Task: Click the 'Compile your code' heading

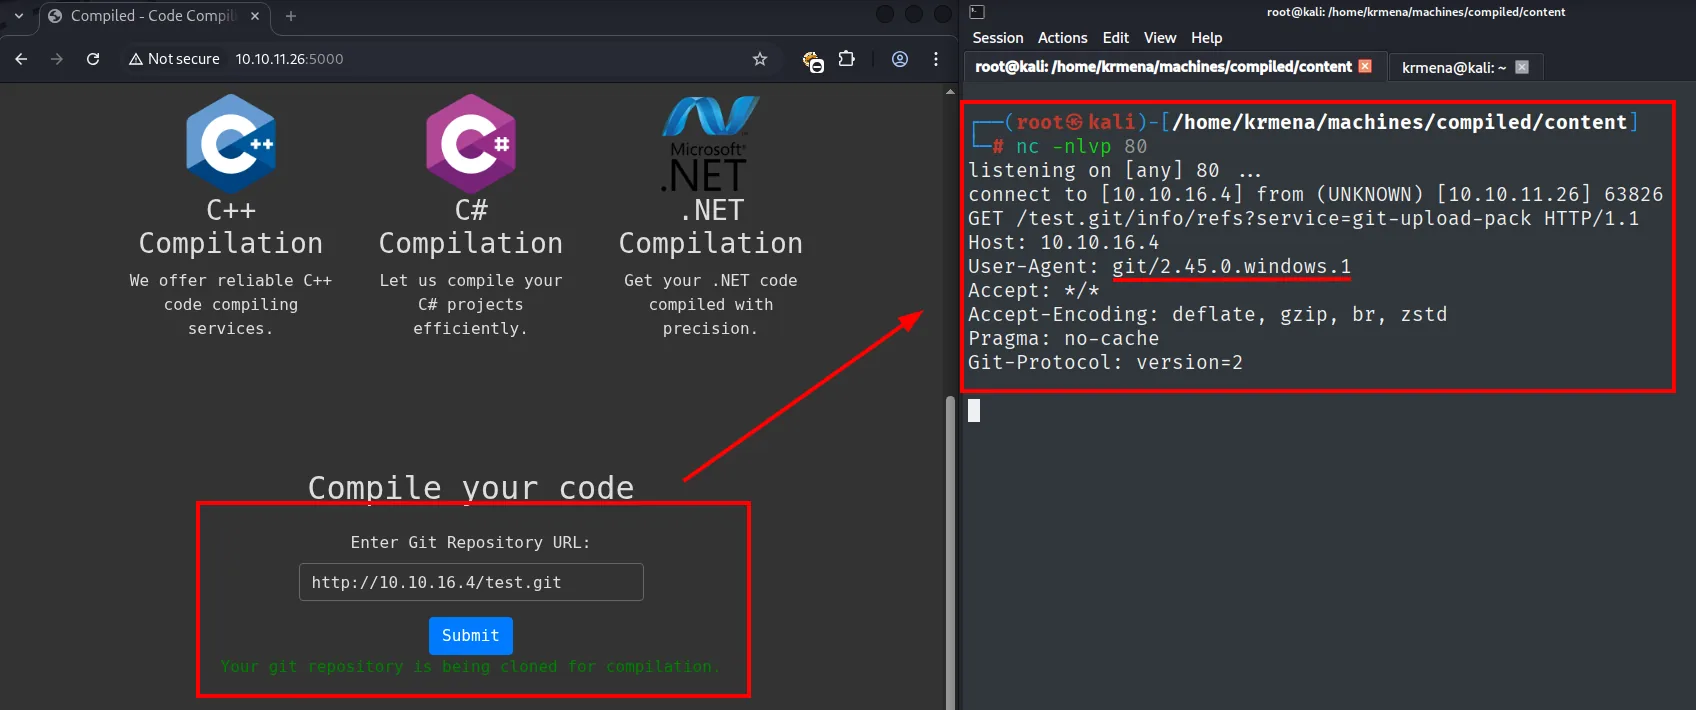Action: [471, 488]
